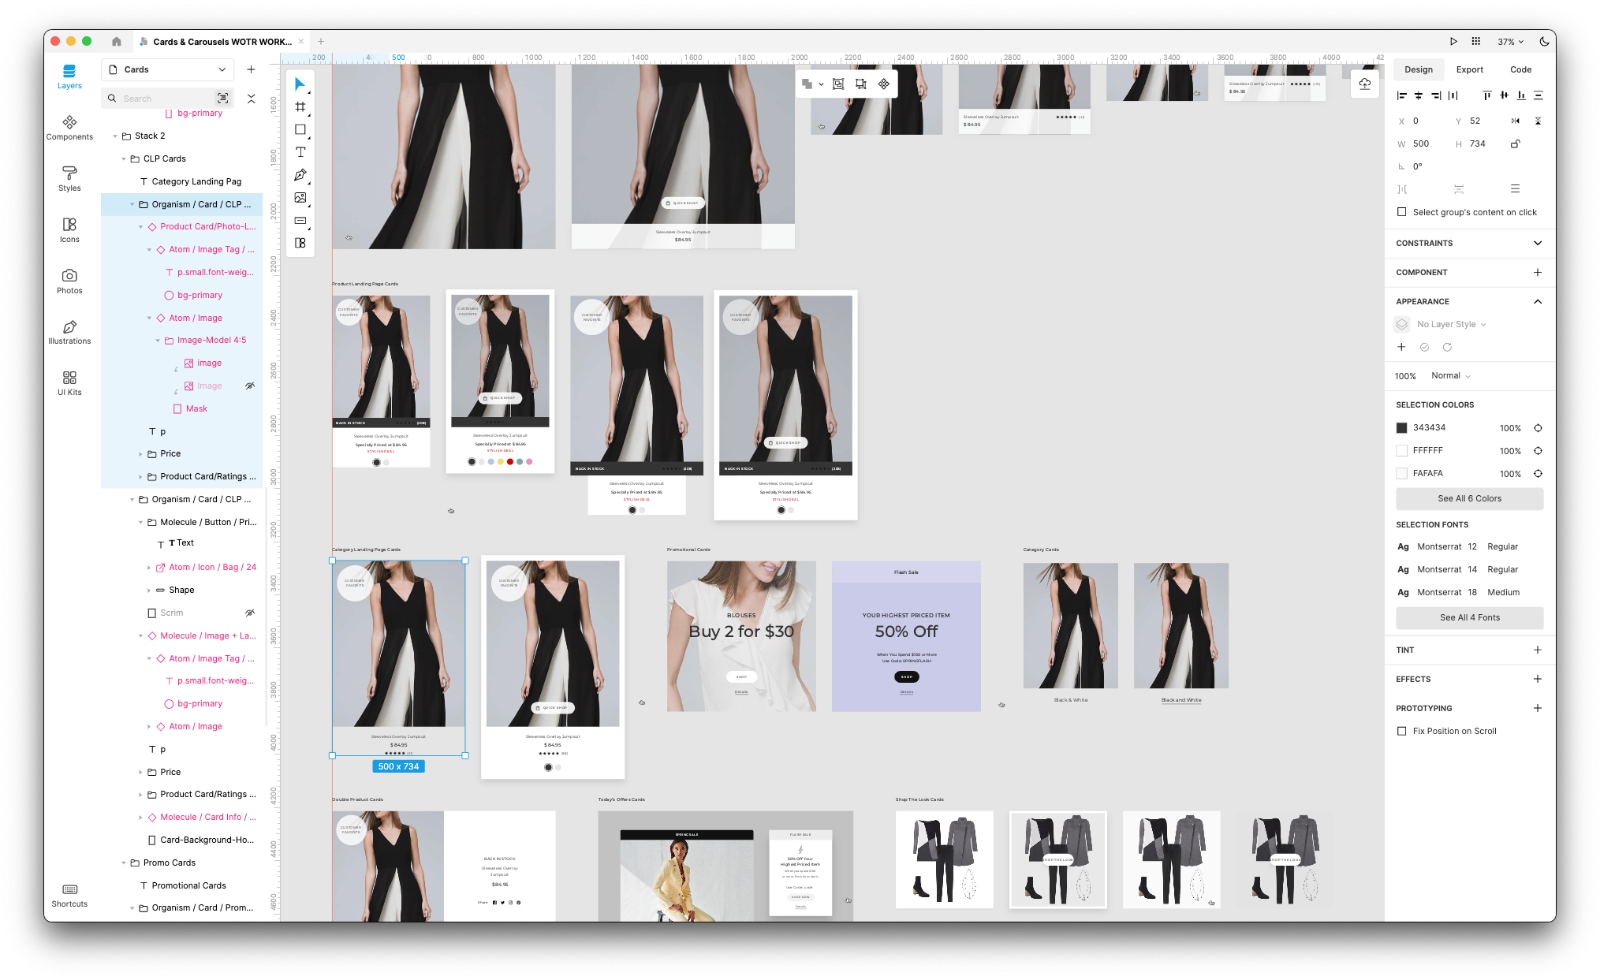Collapse the Appearance section
This screenshot has height=980, width=1600.
pos(1537,301)
